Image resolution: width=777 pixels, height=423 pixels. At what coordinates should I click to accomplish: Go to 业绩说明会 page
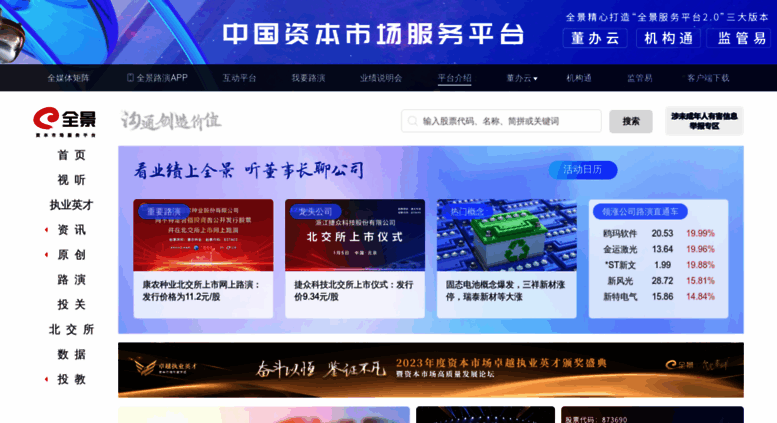coord(381,78)
